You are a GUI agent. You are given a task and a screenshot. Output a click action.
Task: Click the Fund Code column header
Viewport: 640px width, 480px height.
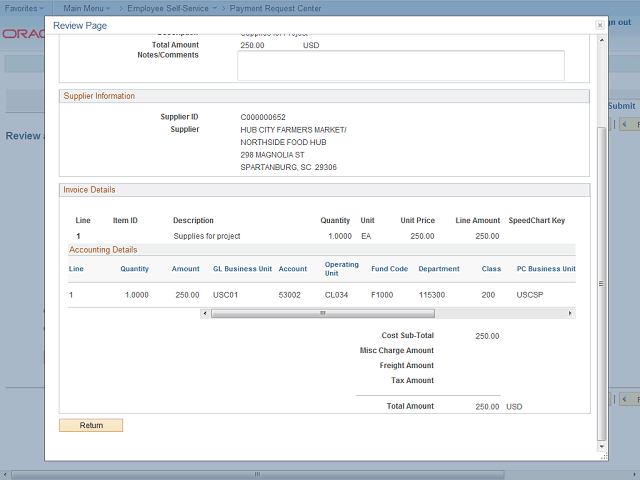click(389, 269)
